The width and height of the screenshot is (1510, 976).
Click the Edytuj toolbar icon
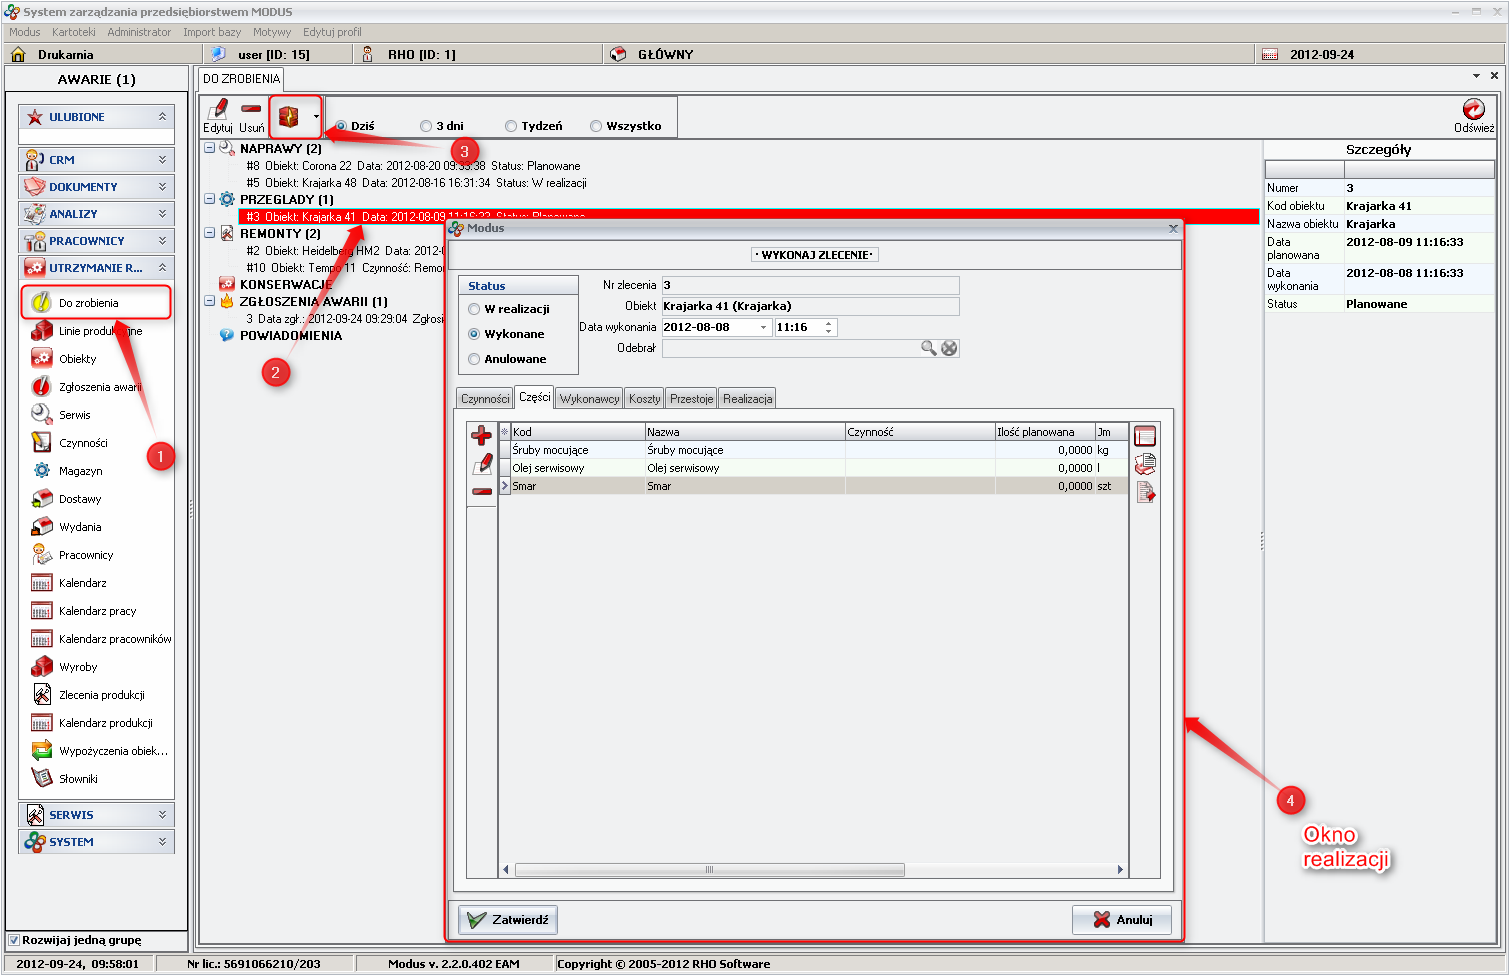(x=217, y=110)
